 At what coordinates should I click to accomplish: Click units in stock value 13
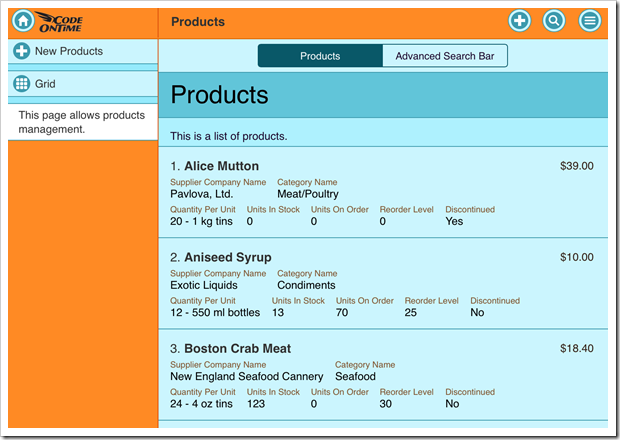point(278,313)
